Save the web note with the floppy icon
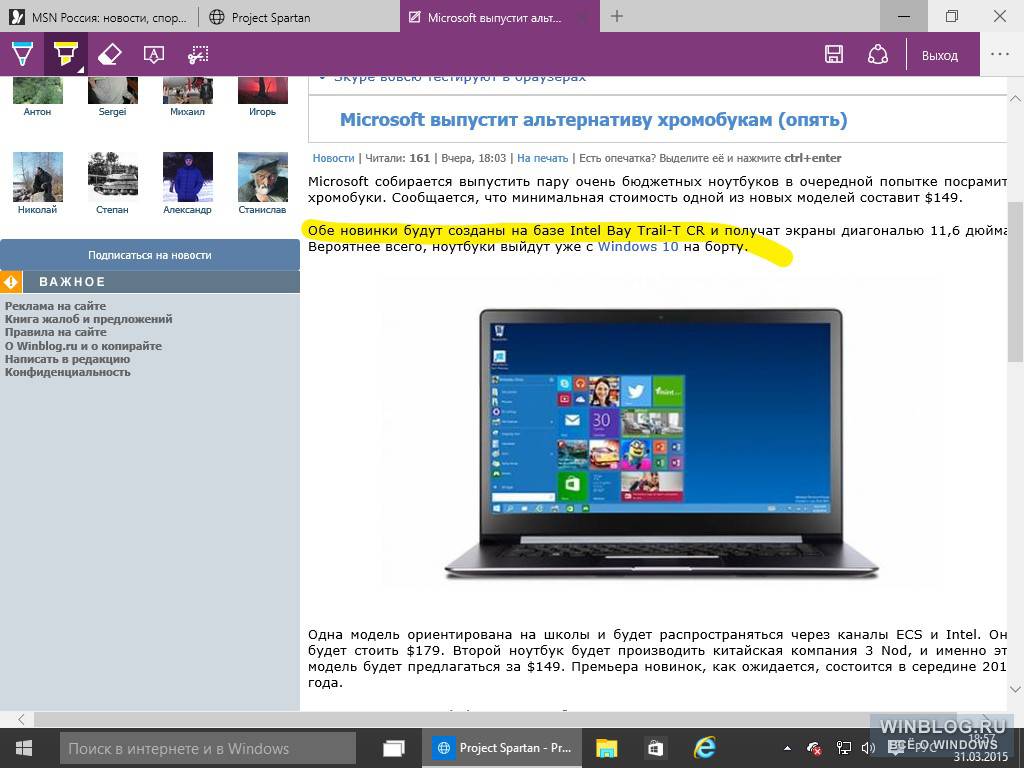Screen dimensions: 1024x768 pos(834,54)
